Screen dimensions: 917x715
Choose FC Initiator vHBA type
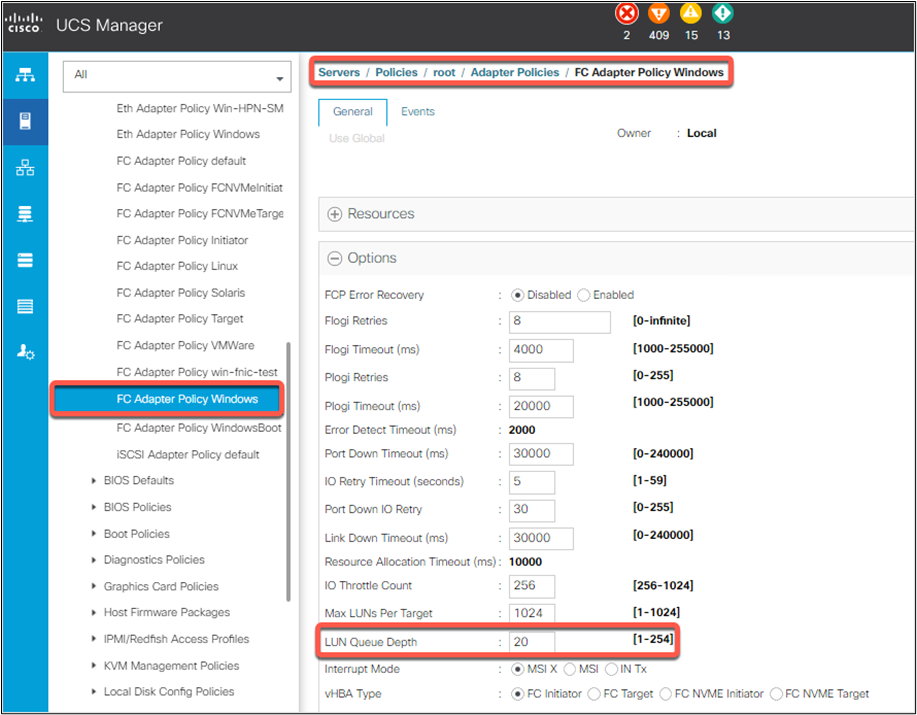click(x=518, y=694)
